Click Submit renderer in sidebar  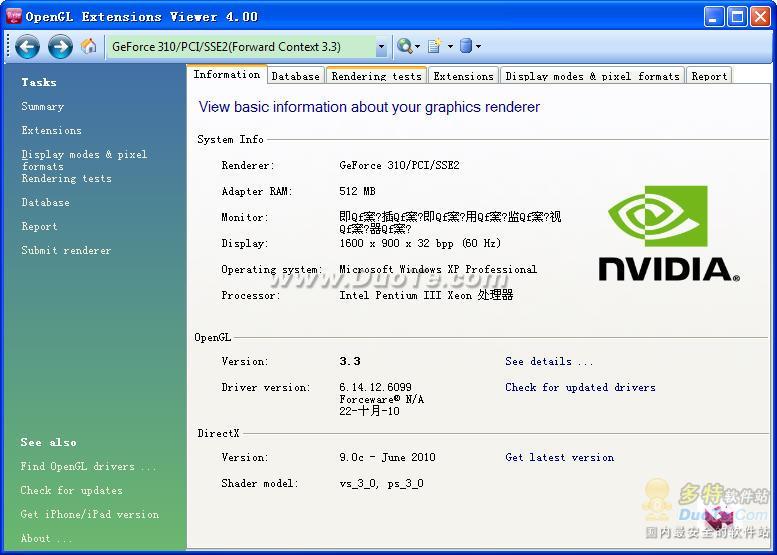point(66,250)
